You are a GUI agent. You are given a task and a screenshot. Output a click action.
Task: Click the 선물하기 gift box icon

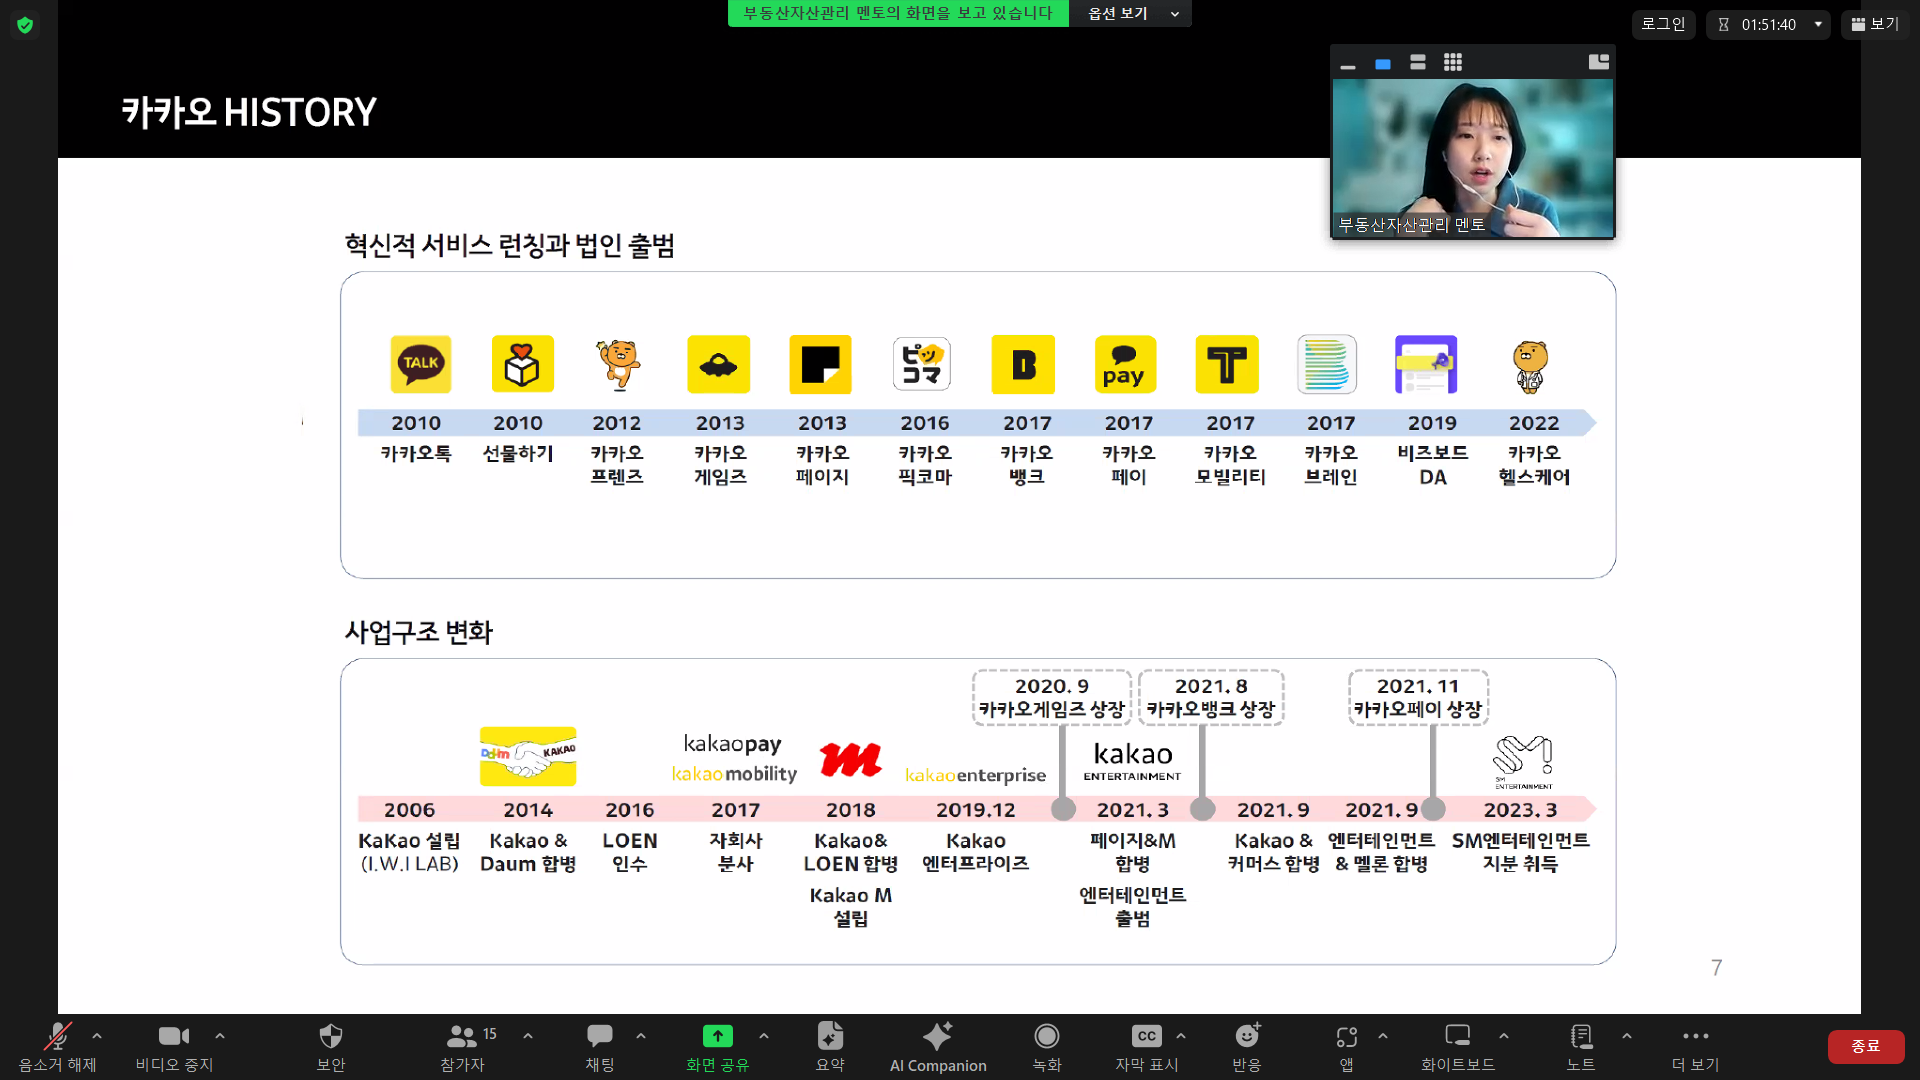point(522,364)
